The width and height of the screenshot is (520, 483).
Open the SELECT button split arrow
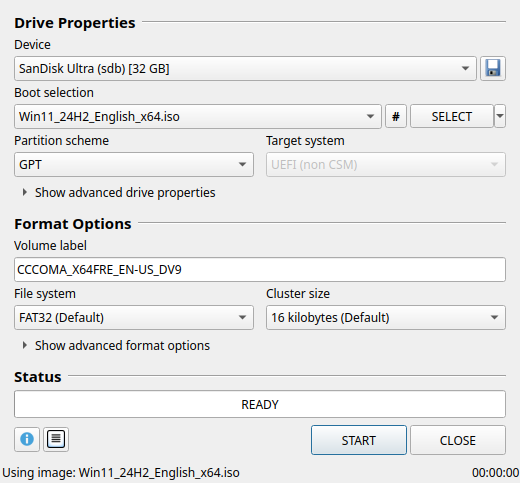[x=500, y=116]
